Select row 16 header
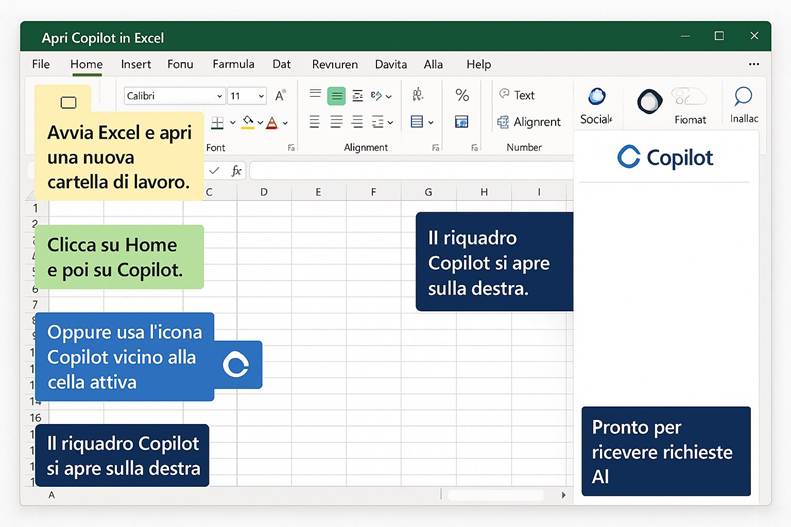Viewport: 791px width, 527px height. pyautogui.click(x=35, y=418)
